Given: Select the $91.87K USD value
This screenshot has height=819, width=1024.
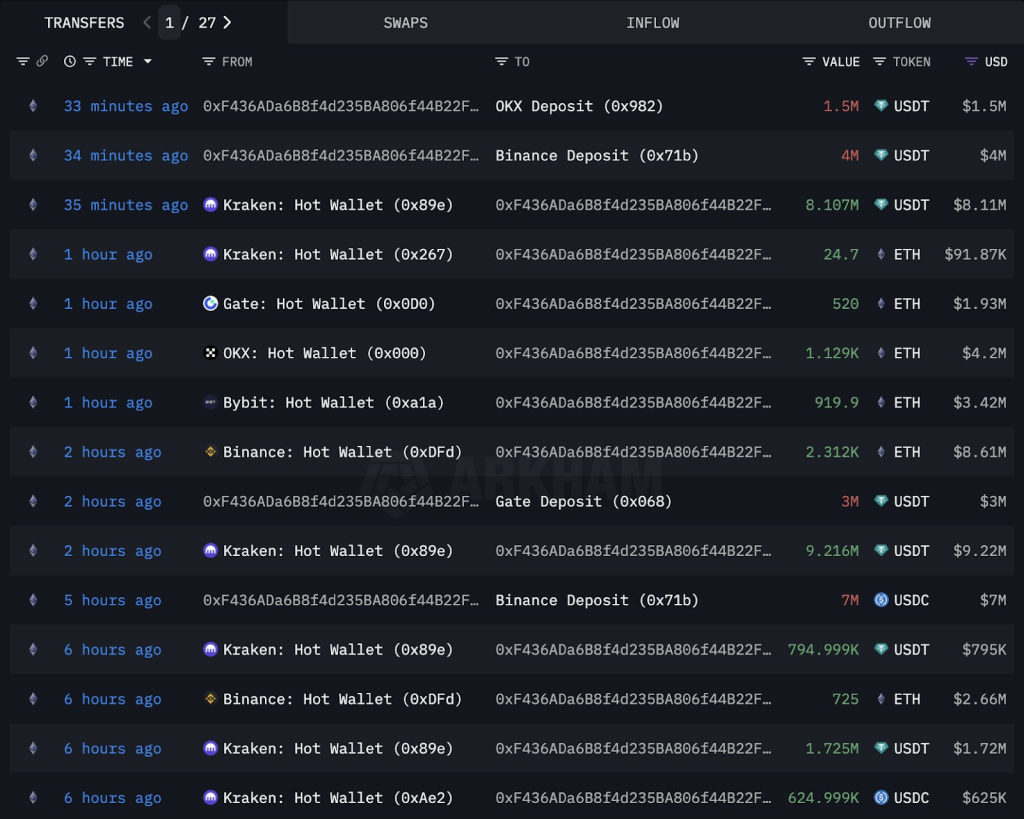Looking at the screenshot, I should coord(975,255).
